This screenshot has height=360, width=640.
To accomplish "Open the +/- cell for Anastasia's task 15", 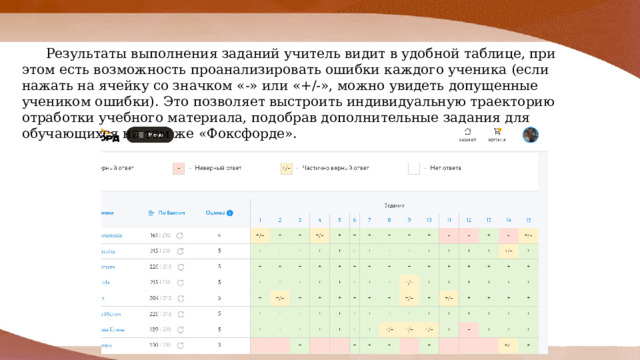I will coord(529,236).
